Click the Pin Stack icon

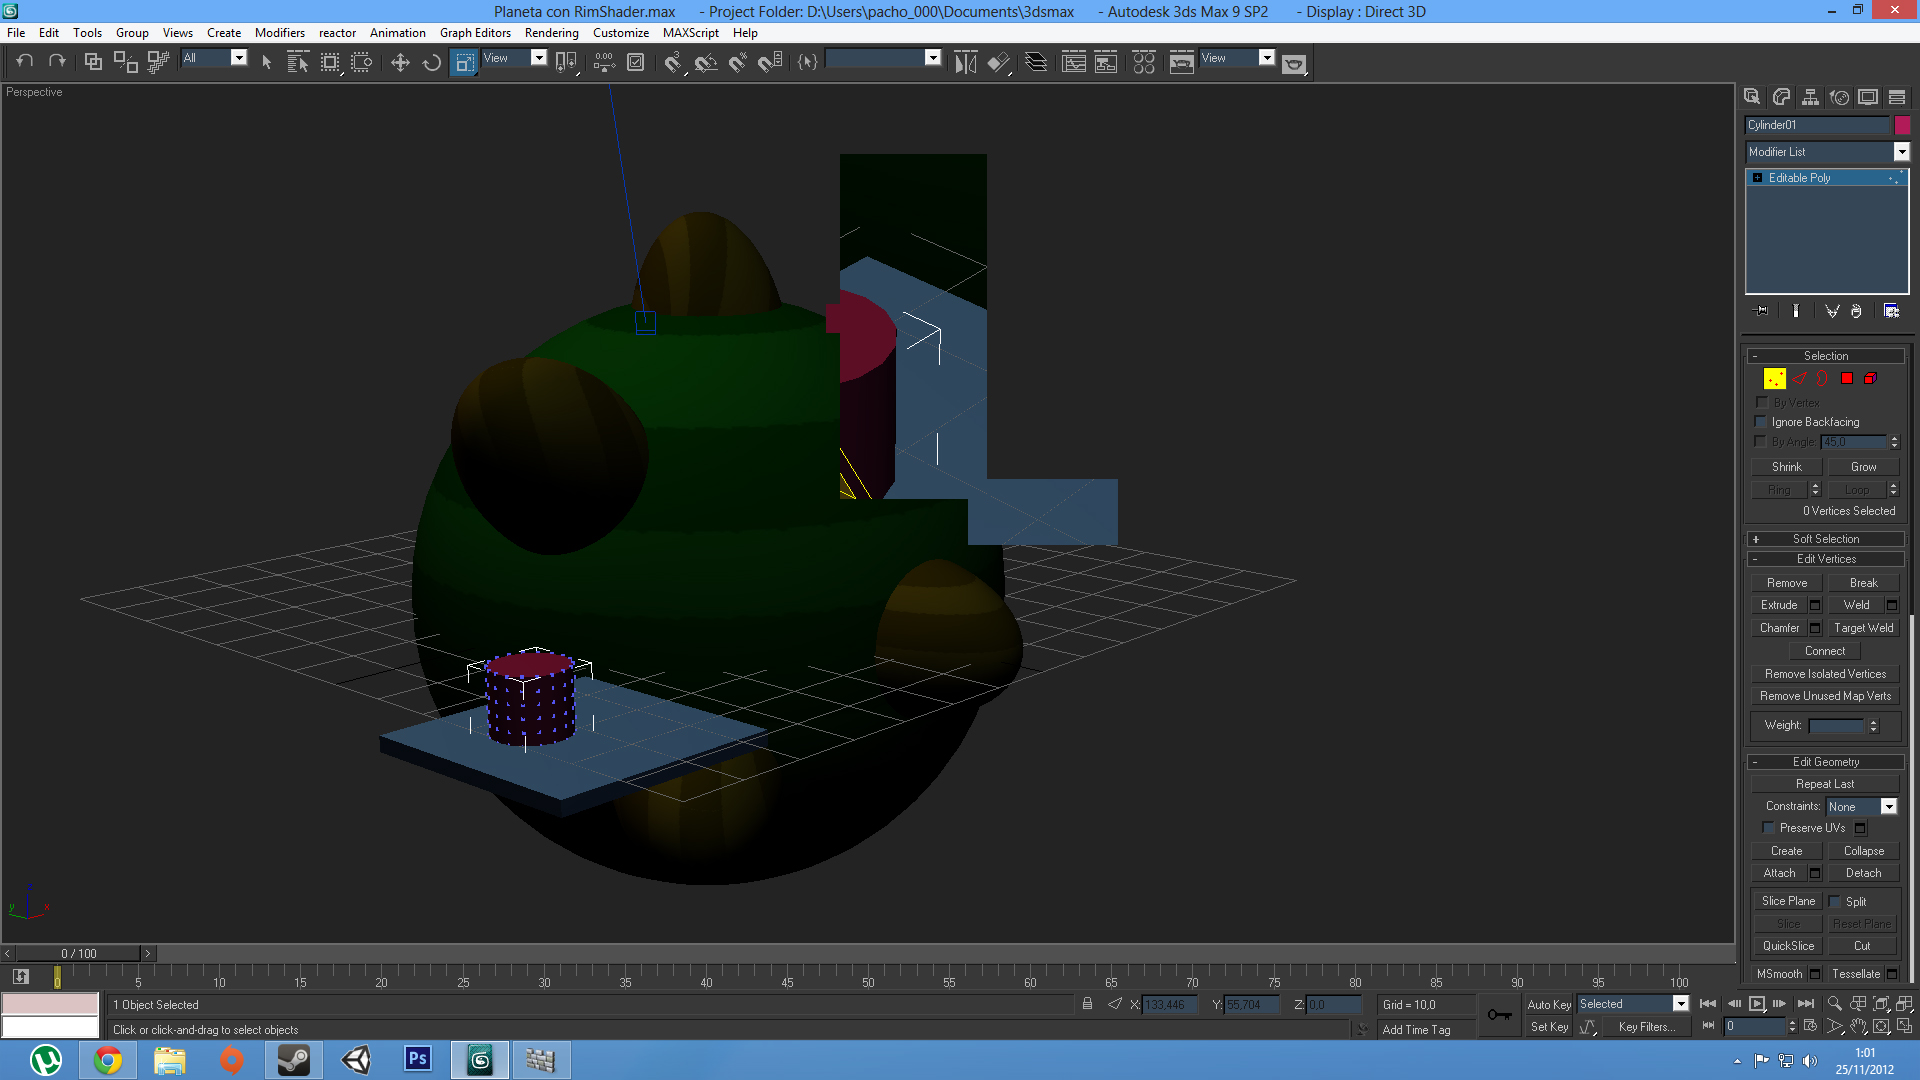tap(1761, 311)
